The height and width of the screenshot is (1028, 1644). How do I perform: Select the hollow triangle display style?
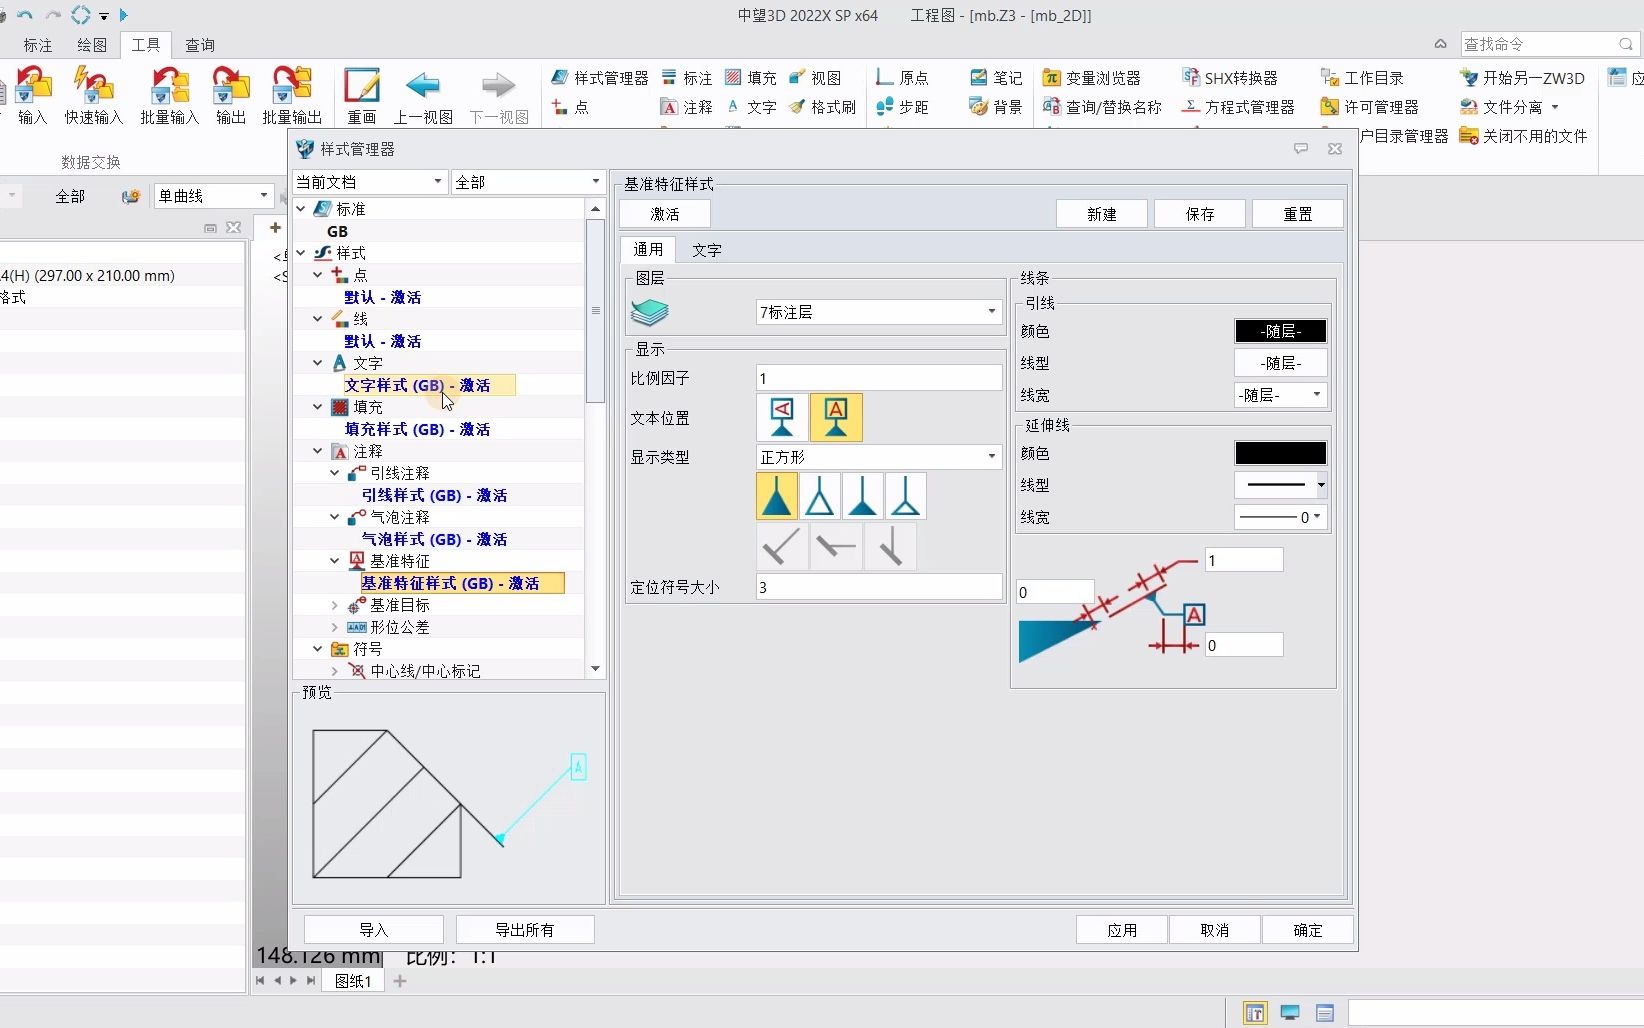(x=820, y=495)
